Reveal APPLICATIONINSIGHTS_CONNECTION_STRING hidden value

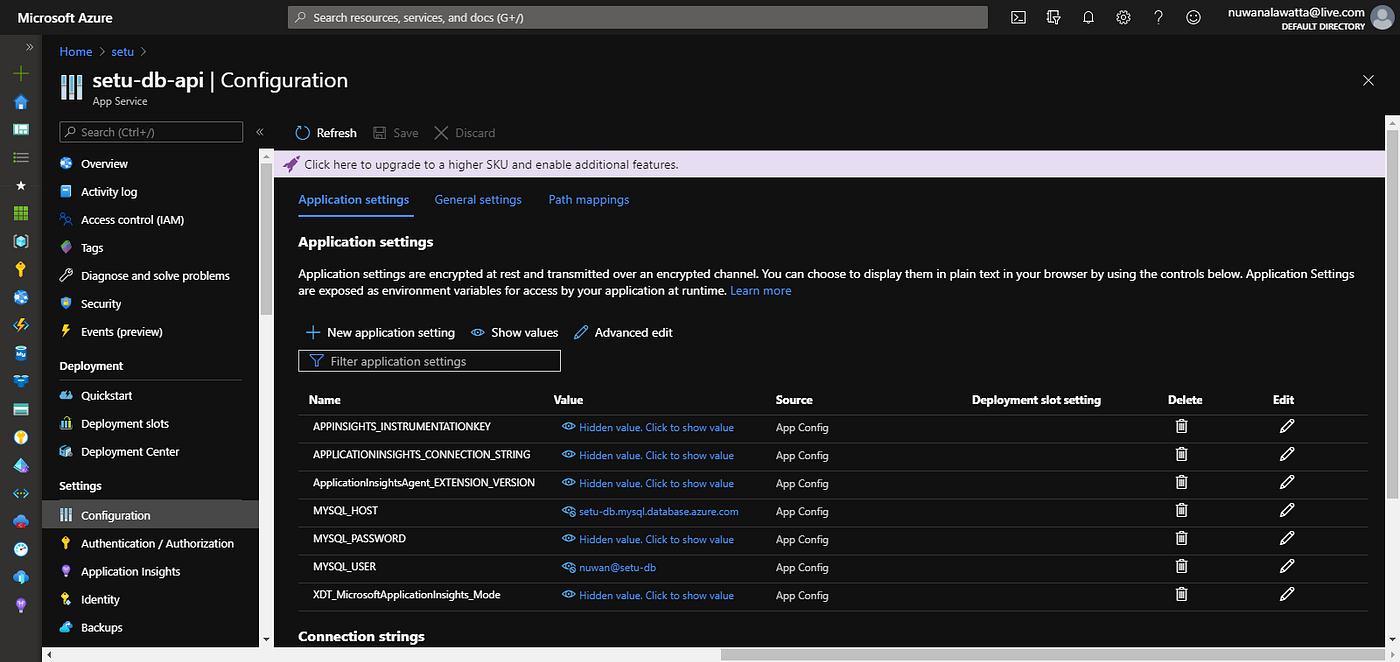(x=648, y=455)
